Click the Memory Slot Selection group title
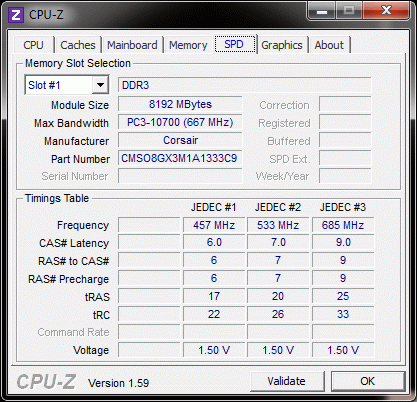The height and width of the screenshot is (402, 417). tap(78, 63)
